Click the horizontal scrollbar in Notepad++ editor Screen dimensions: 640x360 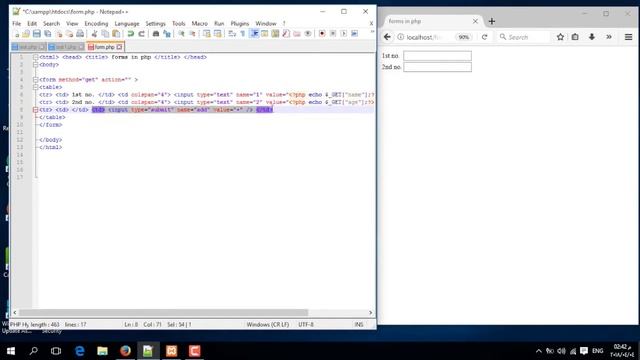click(x=163, y=313)
